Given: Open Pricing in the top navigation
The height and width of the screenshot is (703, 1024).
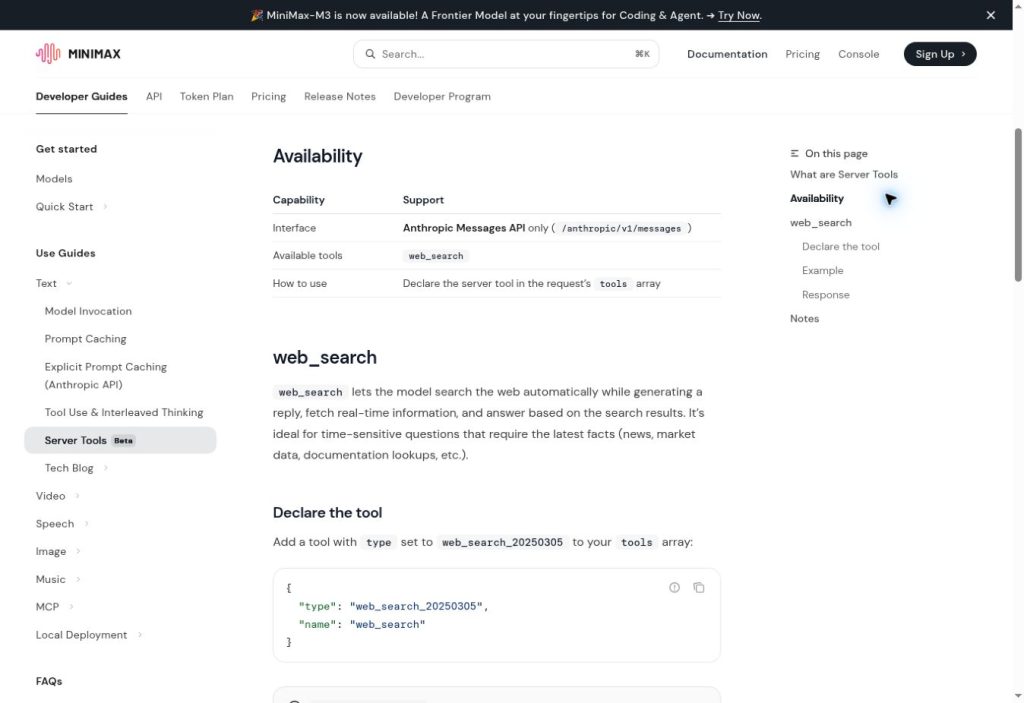Looking at the screenshot, I should coord(802,54).
